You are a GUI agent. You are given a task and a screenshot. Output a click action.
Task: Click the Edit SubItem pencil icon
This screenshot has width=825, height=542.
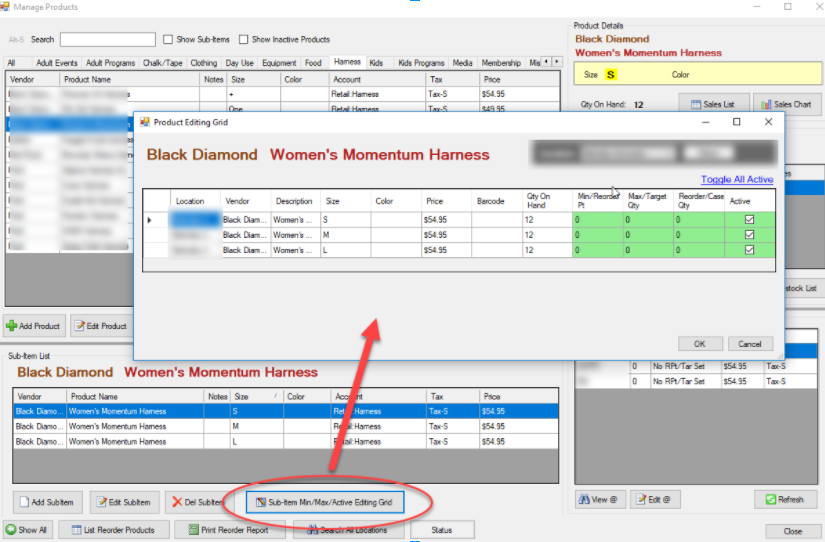pyautogui.click(x=102, y=502)
